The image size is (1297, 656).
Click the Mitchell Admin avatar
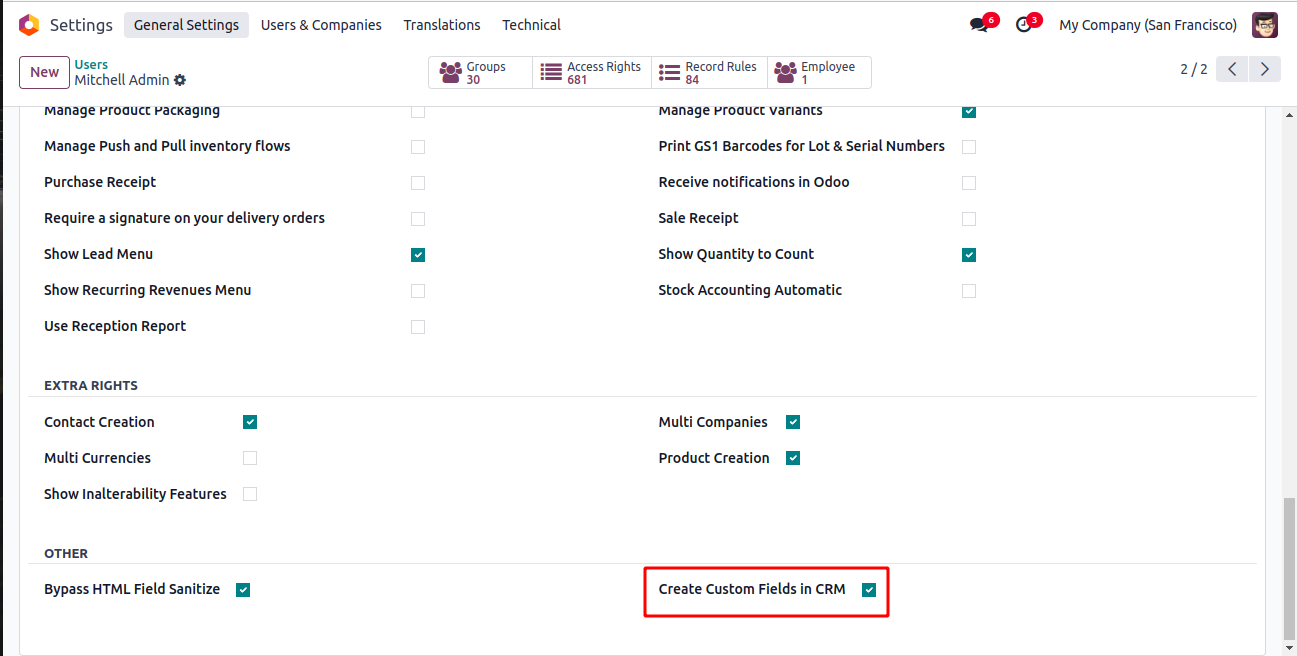pos(1264,25)
